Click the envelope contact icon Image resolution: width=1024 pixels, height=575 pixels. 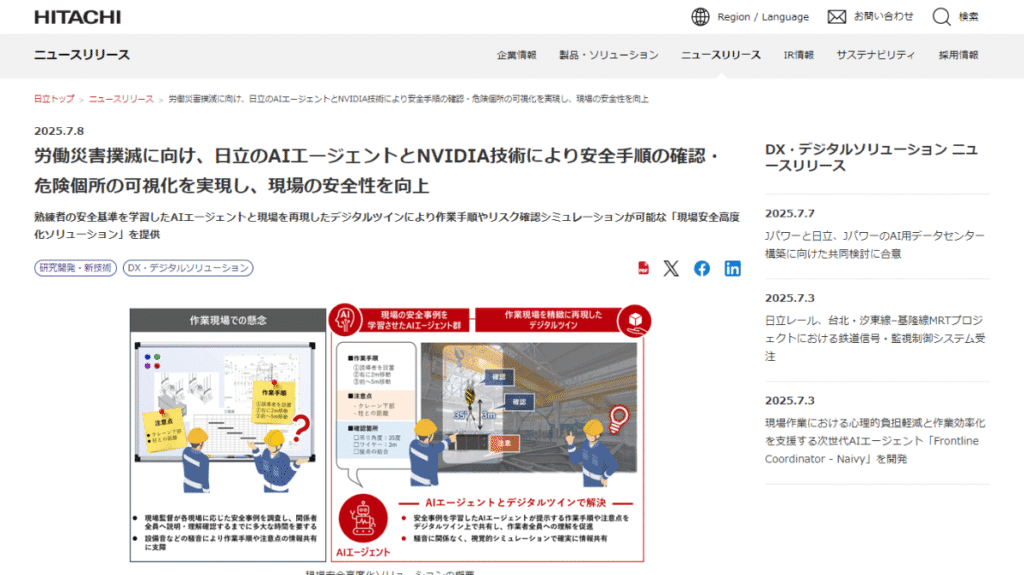click(x=837, y=17)
